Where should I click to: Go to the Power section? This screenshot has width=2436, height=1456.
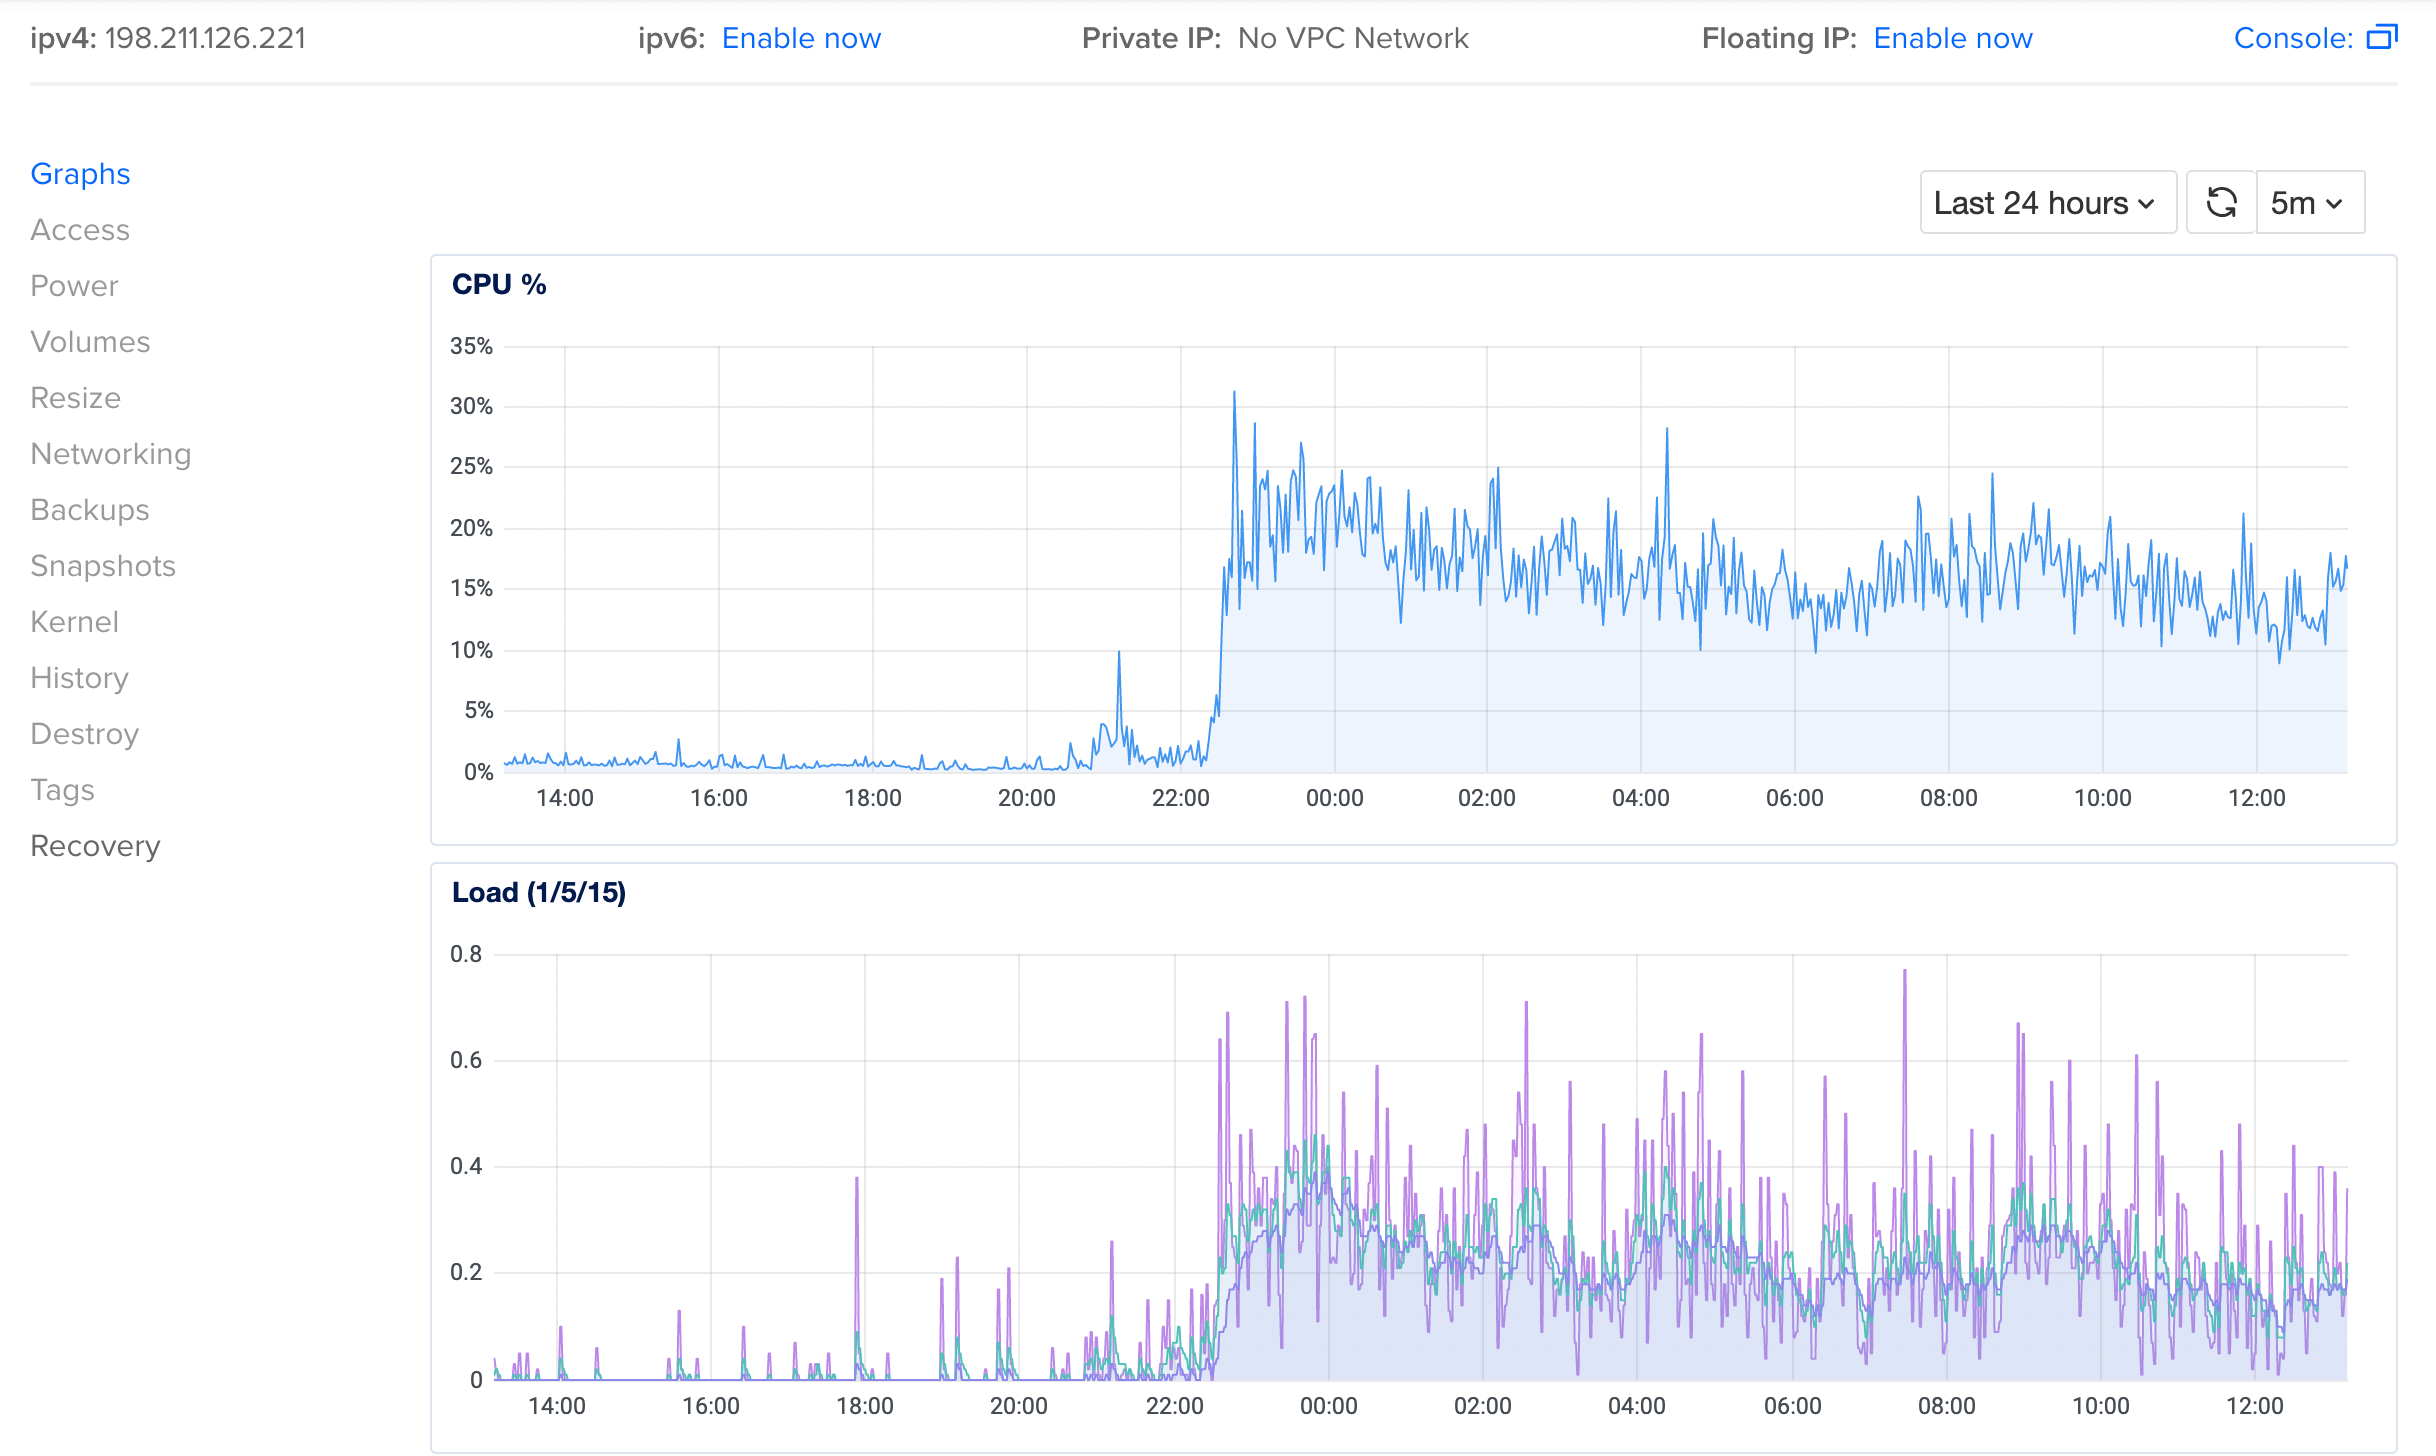pos(74,286)
